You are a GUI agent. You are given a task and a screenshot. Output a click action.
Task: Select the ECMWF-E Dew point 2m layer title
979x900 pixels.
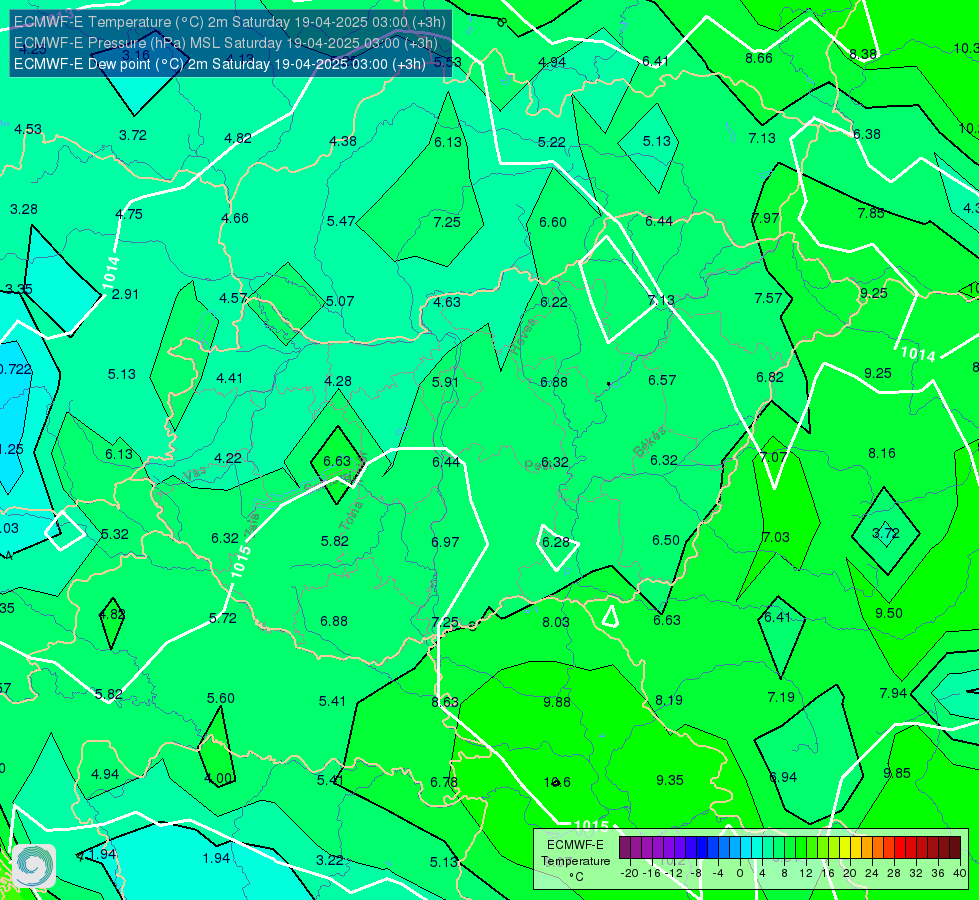pyautogui.click(x=220, y=64)
